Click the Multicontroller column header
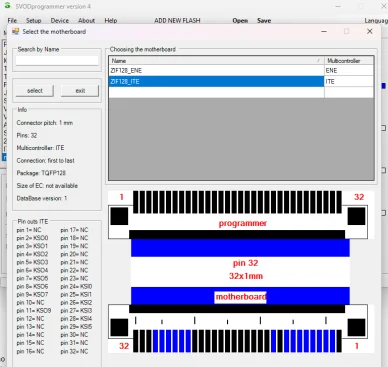388x367 pixels. tap(349, 61)
